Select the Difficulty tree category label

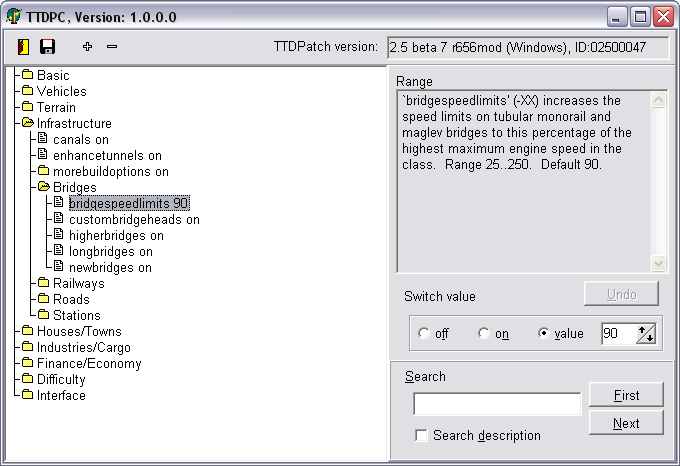pos(61,380)
